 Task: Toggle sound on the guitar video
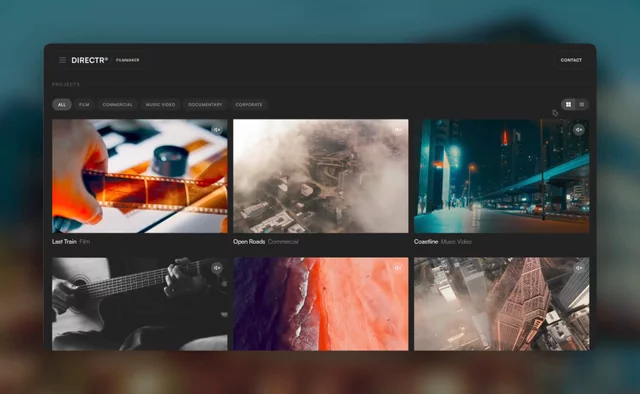pos(217,268)
